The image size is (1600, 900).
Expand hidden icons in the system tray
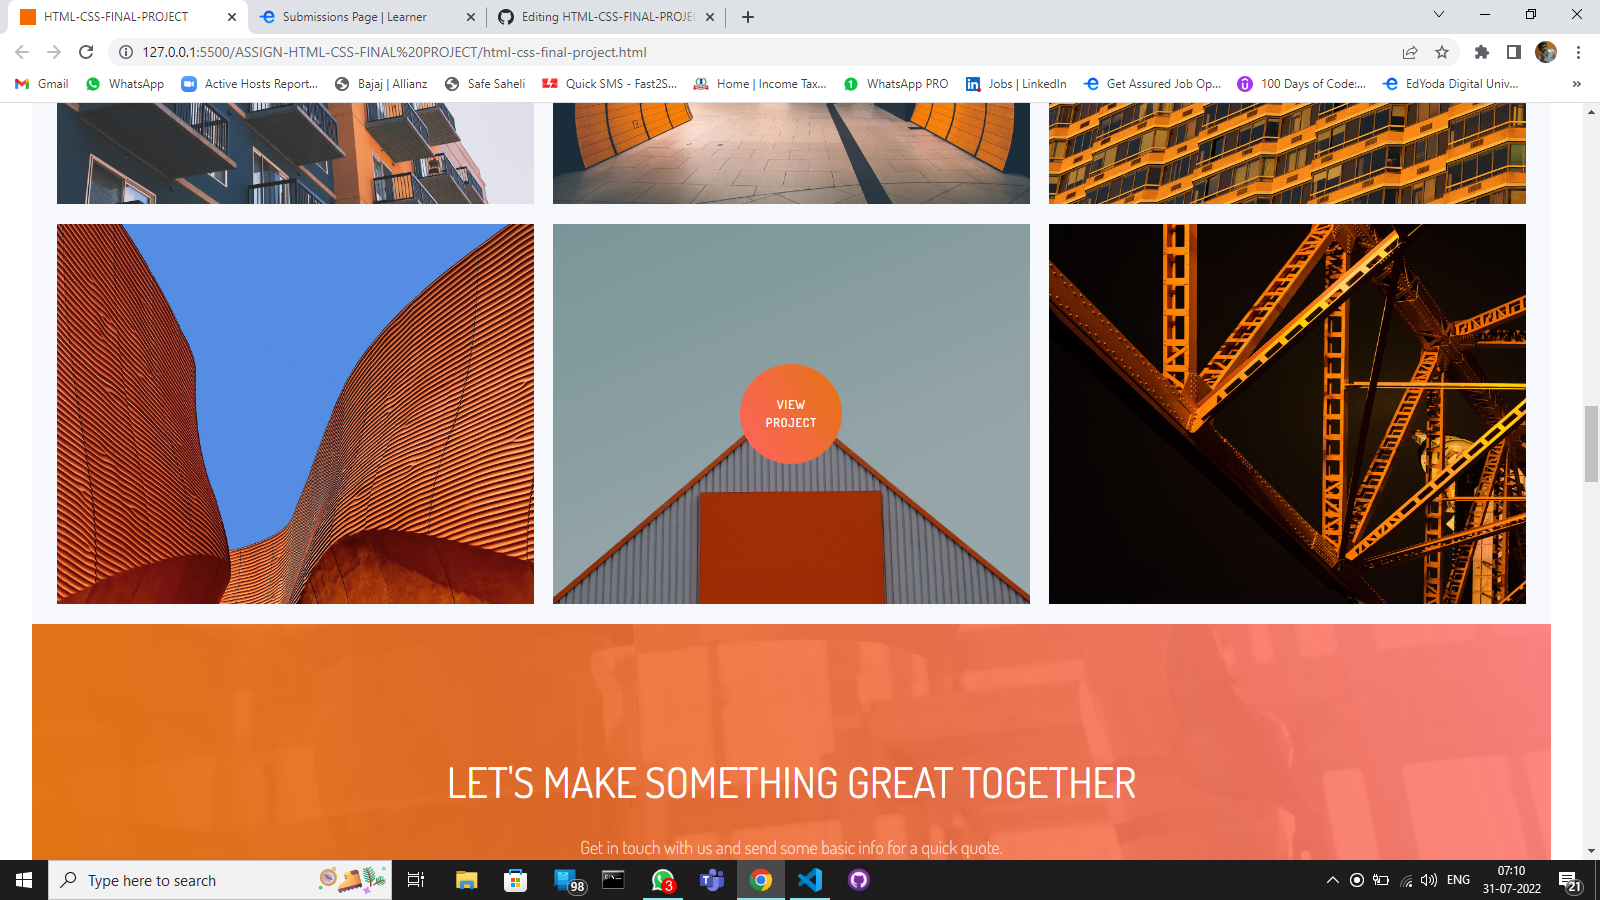[1331, 880]
